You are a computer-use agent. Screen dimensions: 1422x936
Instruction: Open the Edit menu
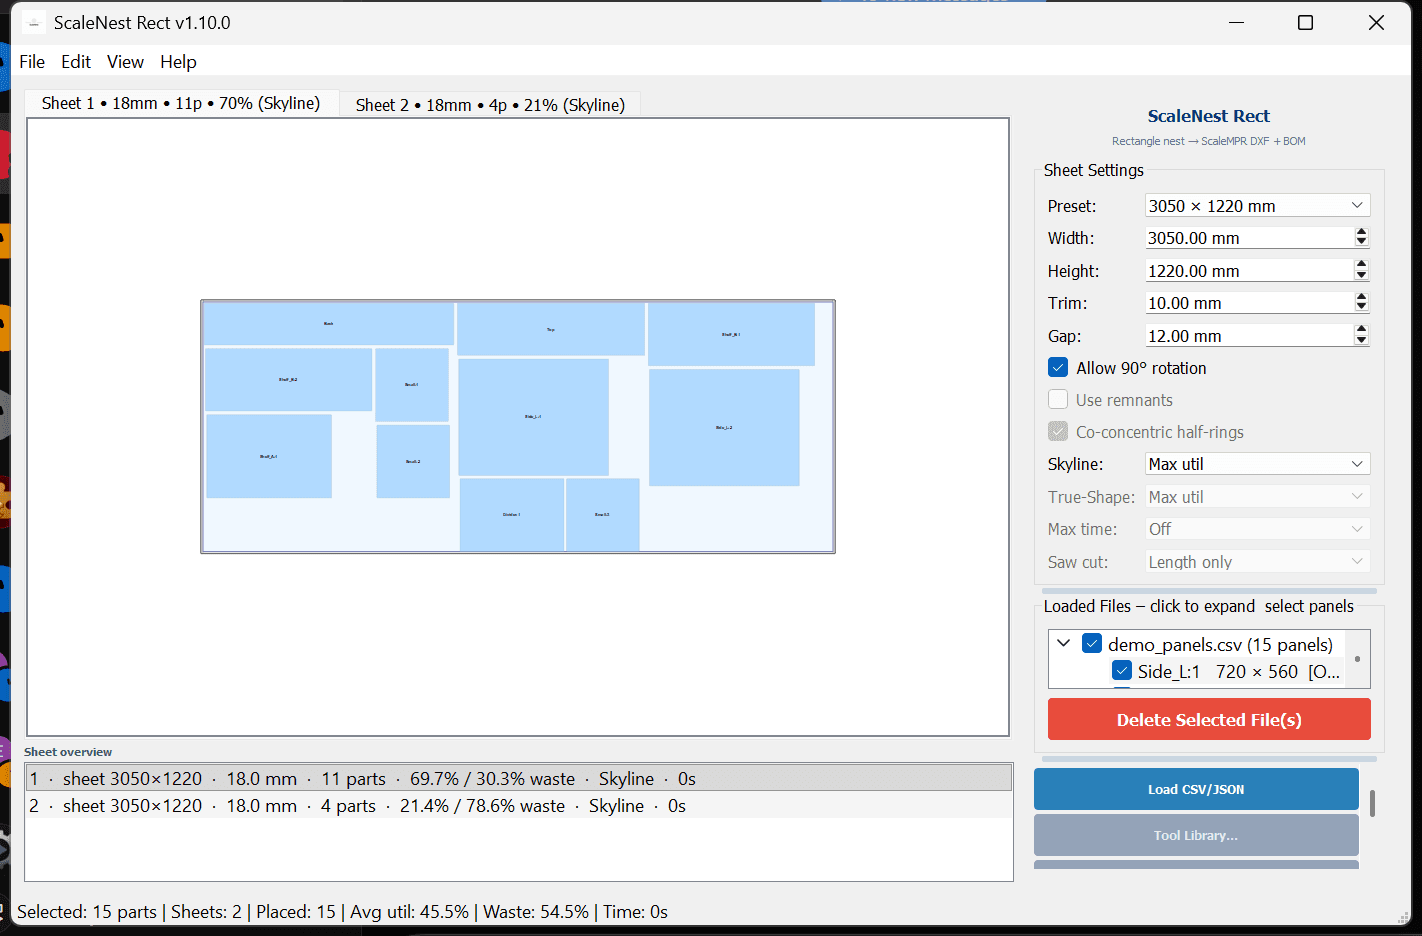pos(76,62)
